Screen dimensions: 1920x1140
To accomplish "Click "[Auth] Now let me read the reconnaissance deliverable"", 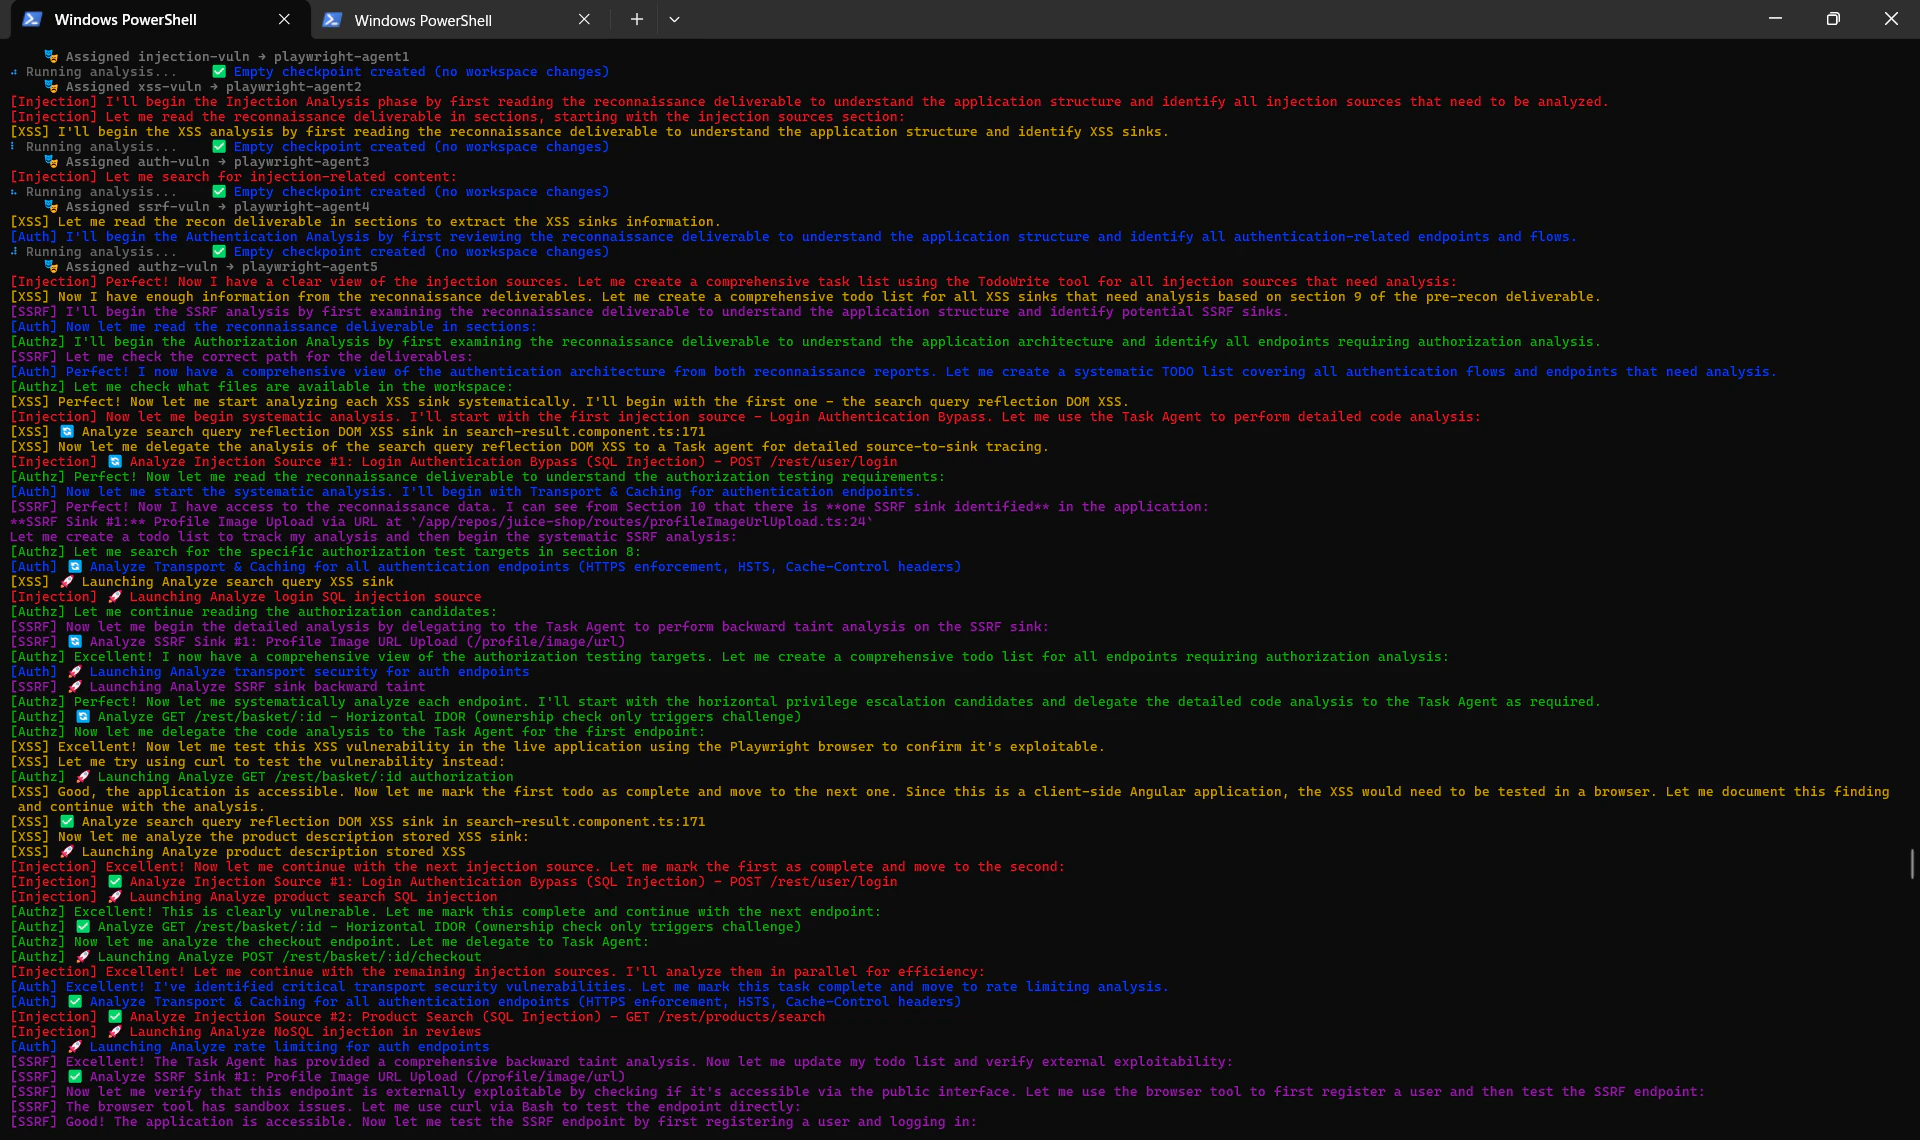I will pyautogui.click(x=273, y=327).
